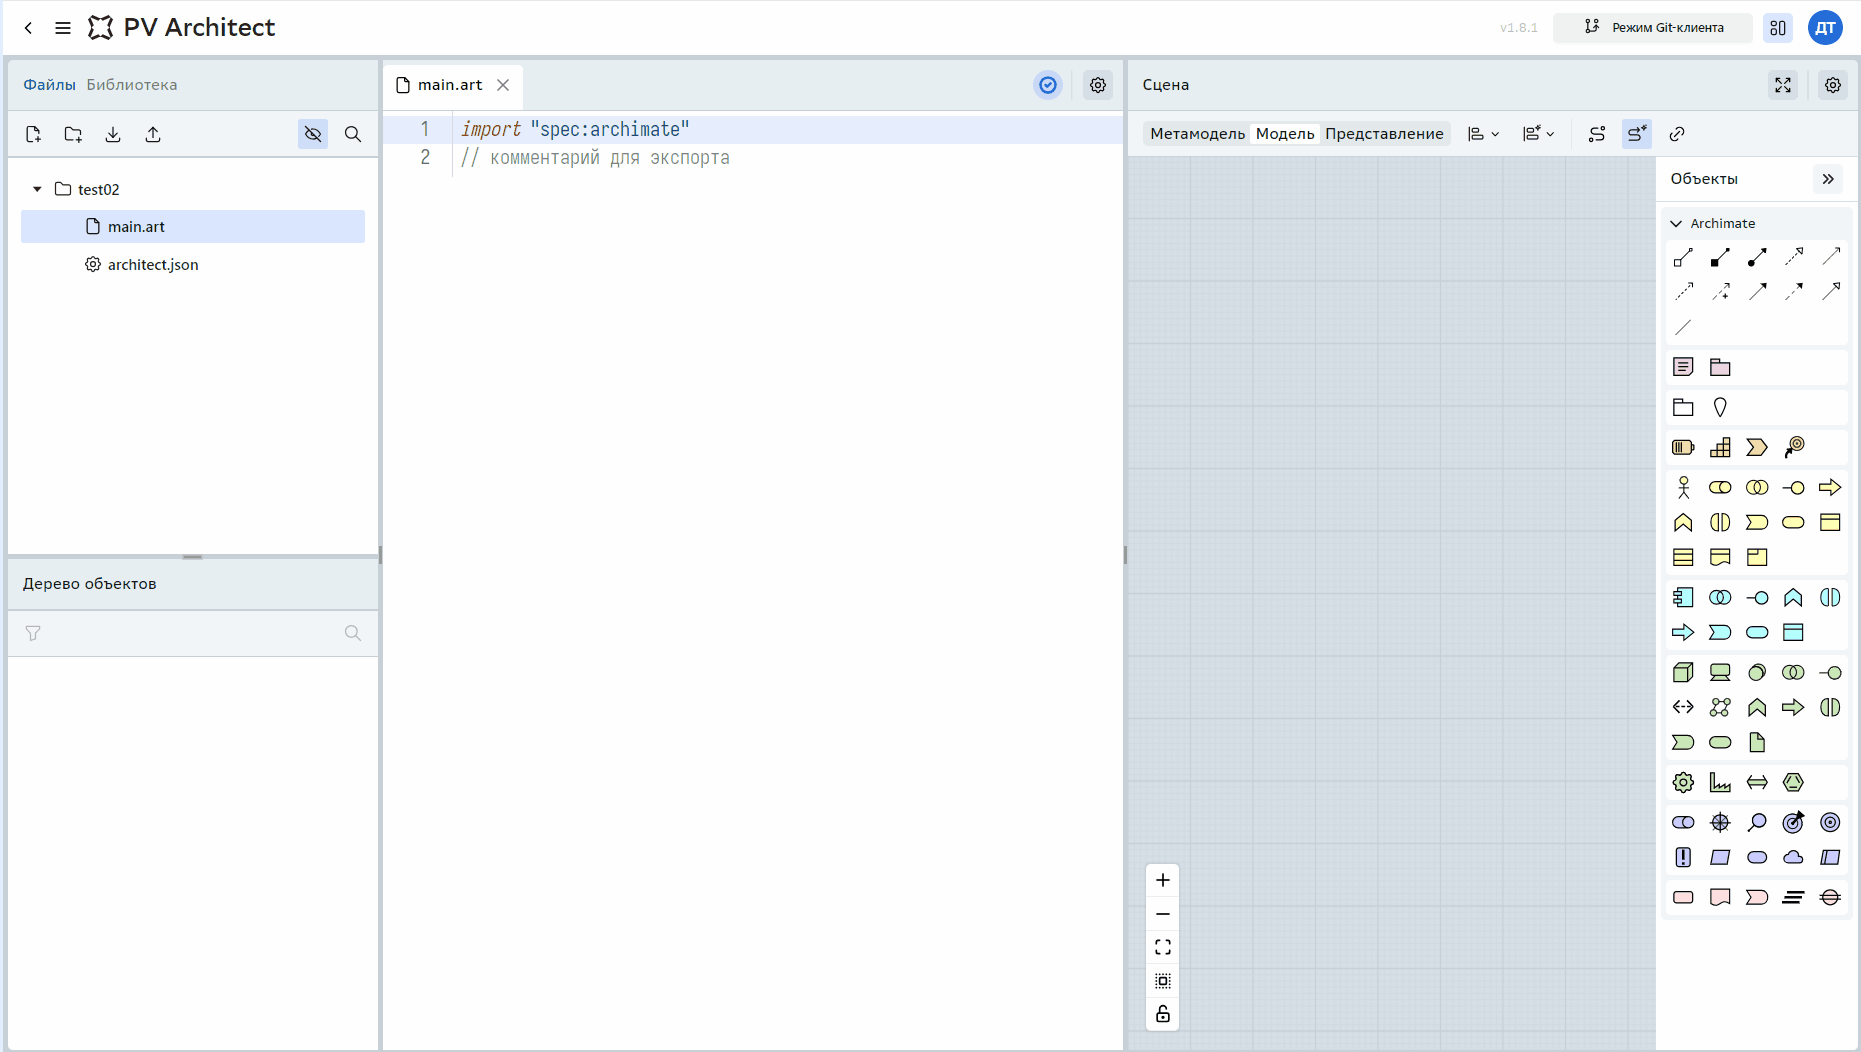Click the filter icon in Дерево объектов
1861x1052 pixels.
[33, 633]
